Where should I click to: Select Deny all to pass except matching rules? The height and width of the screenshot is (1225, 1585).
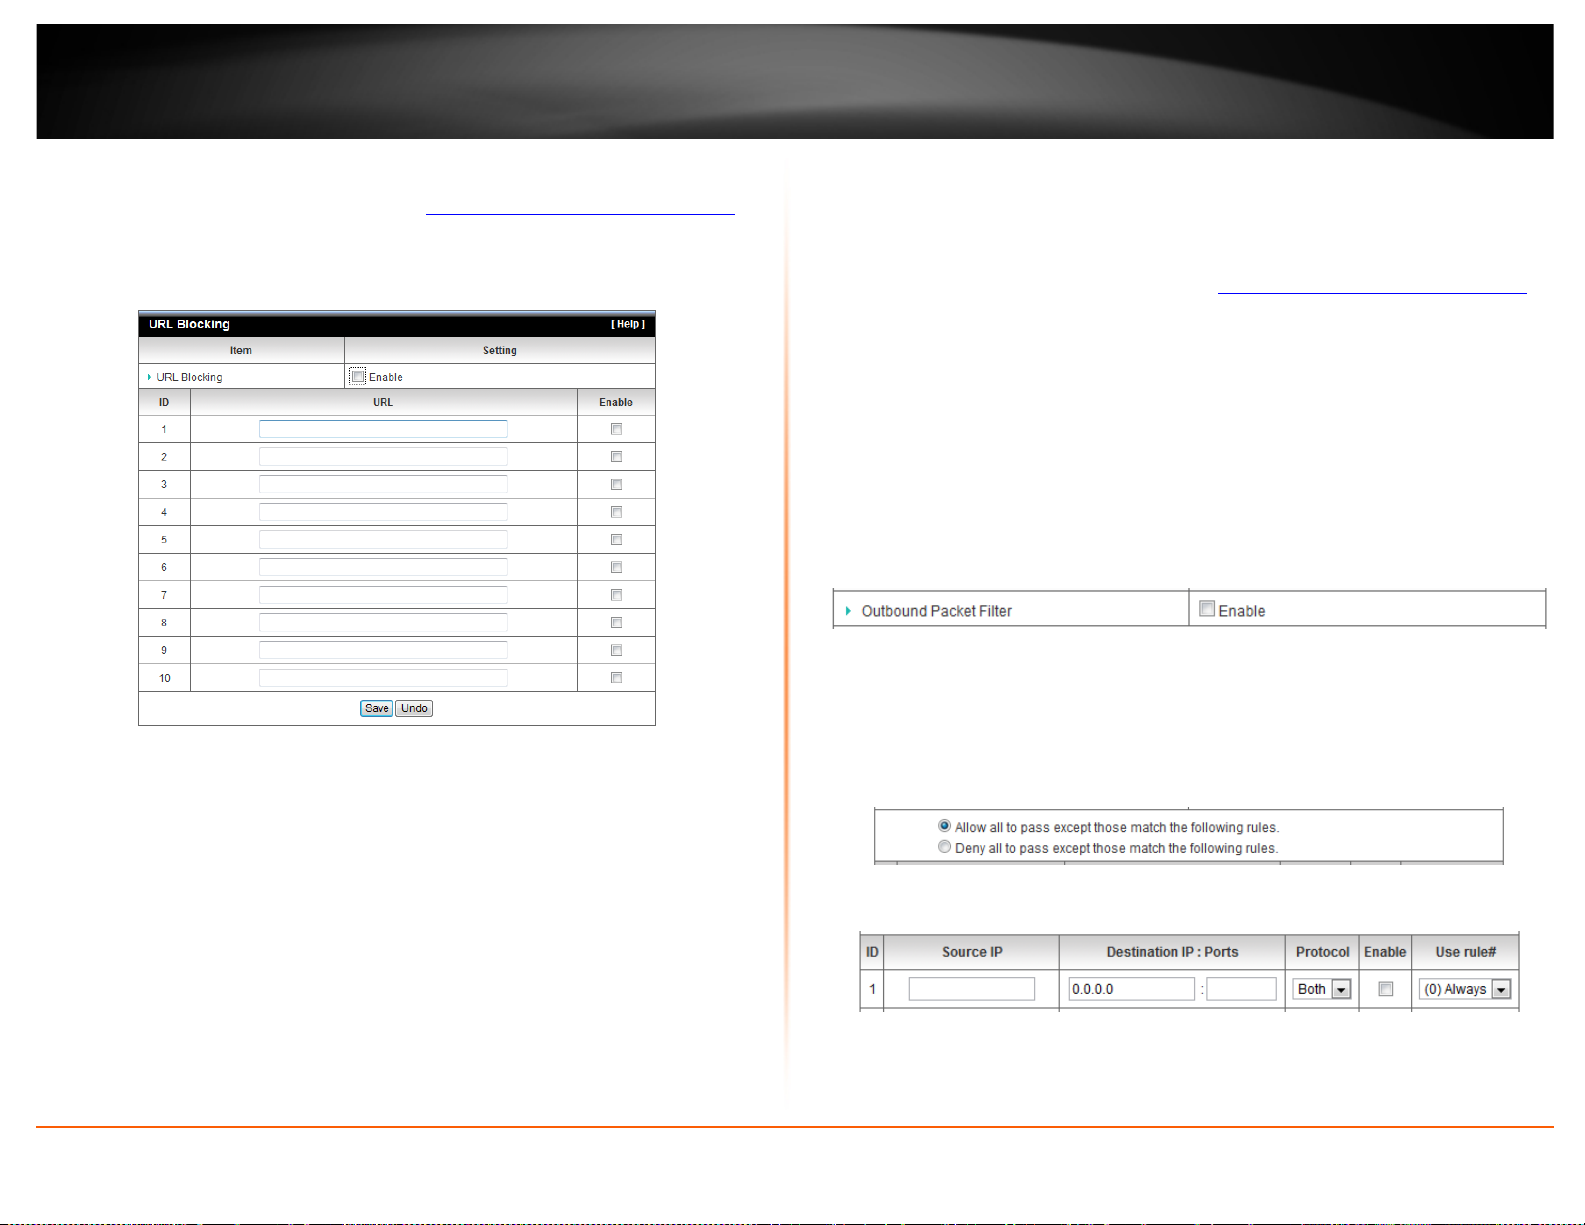tap(944, 847)
